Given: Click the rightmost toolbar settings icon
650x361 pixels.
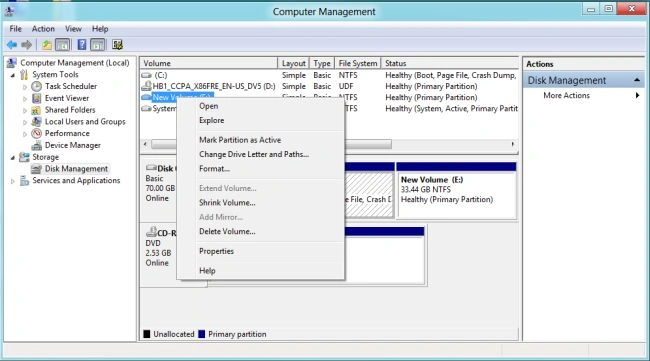Looking at the screenshot, I should point(117,45).
